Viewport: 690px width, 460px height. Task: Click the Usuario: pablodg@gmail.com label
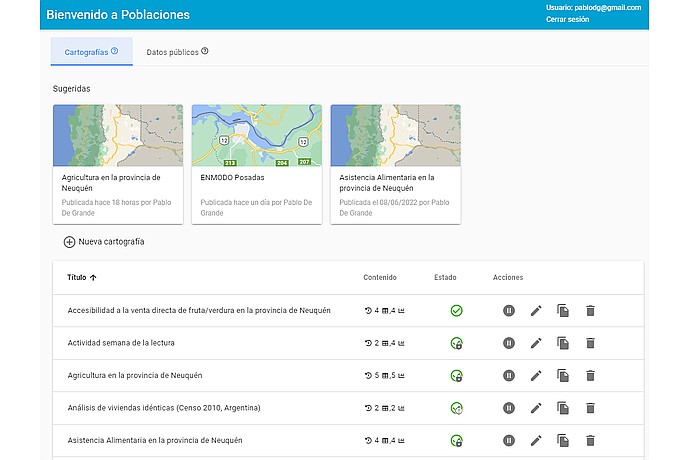[x=594, y=7]
